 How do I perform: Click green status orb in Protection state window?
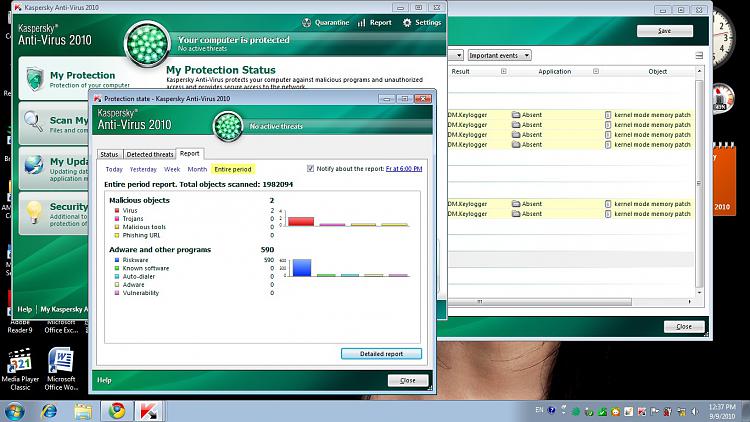(228, 126)
